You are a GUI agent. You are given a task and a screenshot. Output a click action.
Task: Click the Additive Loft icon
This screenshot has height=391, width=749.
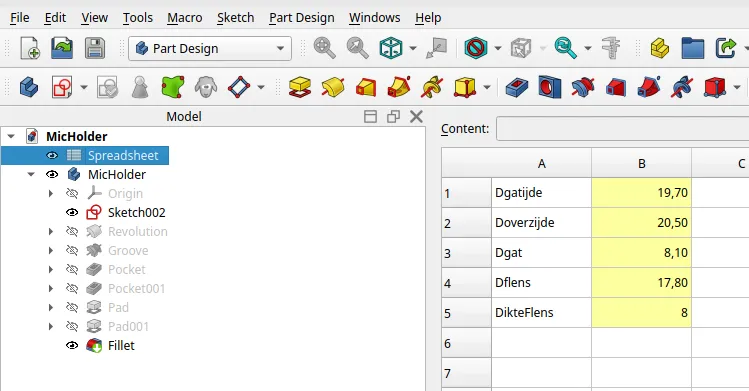click(366, 87)
